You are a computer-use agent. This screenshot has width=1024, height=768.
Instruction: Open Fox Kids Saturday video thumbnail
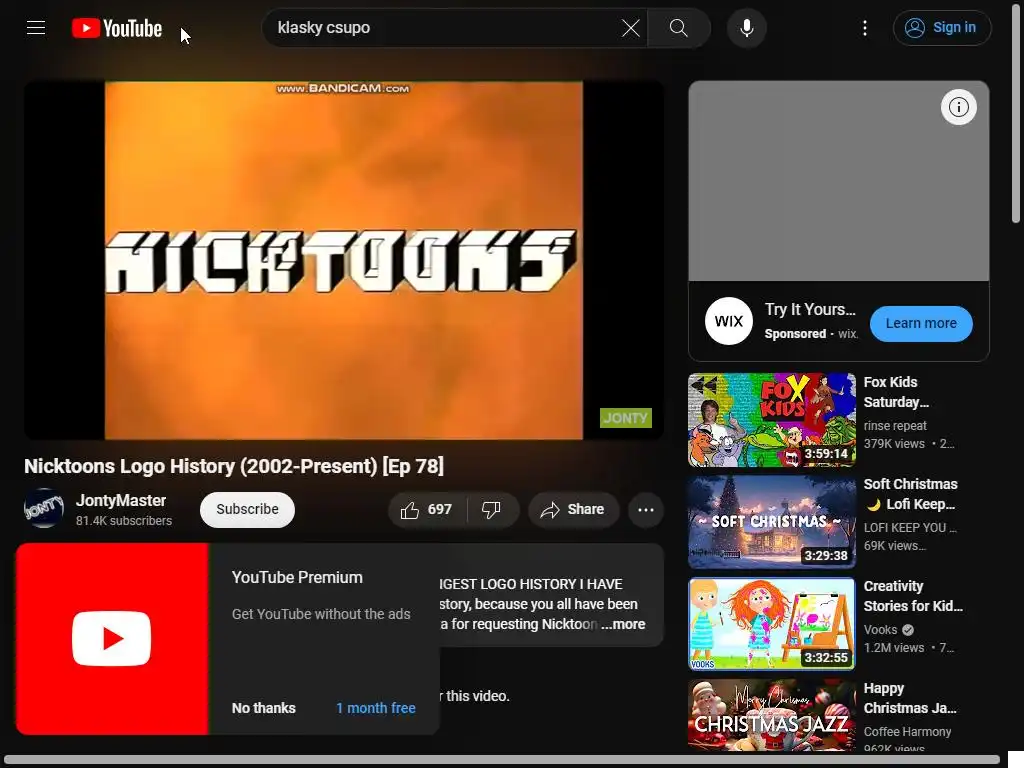(771, 420)
